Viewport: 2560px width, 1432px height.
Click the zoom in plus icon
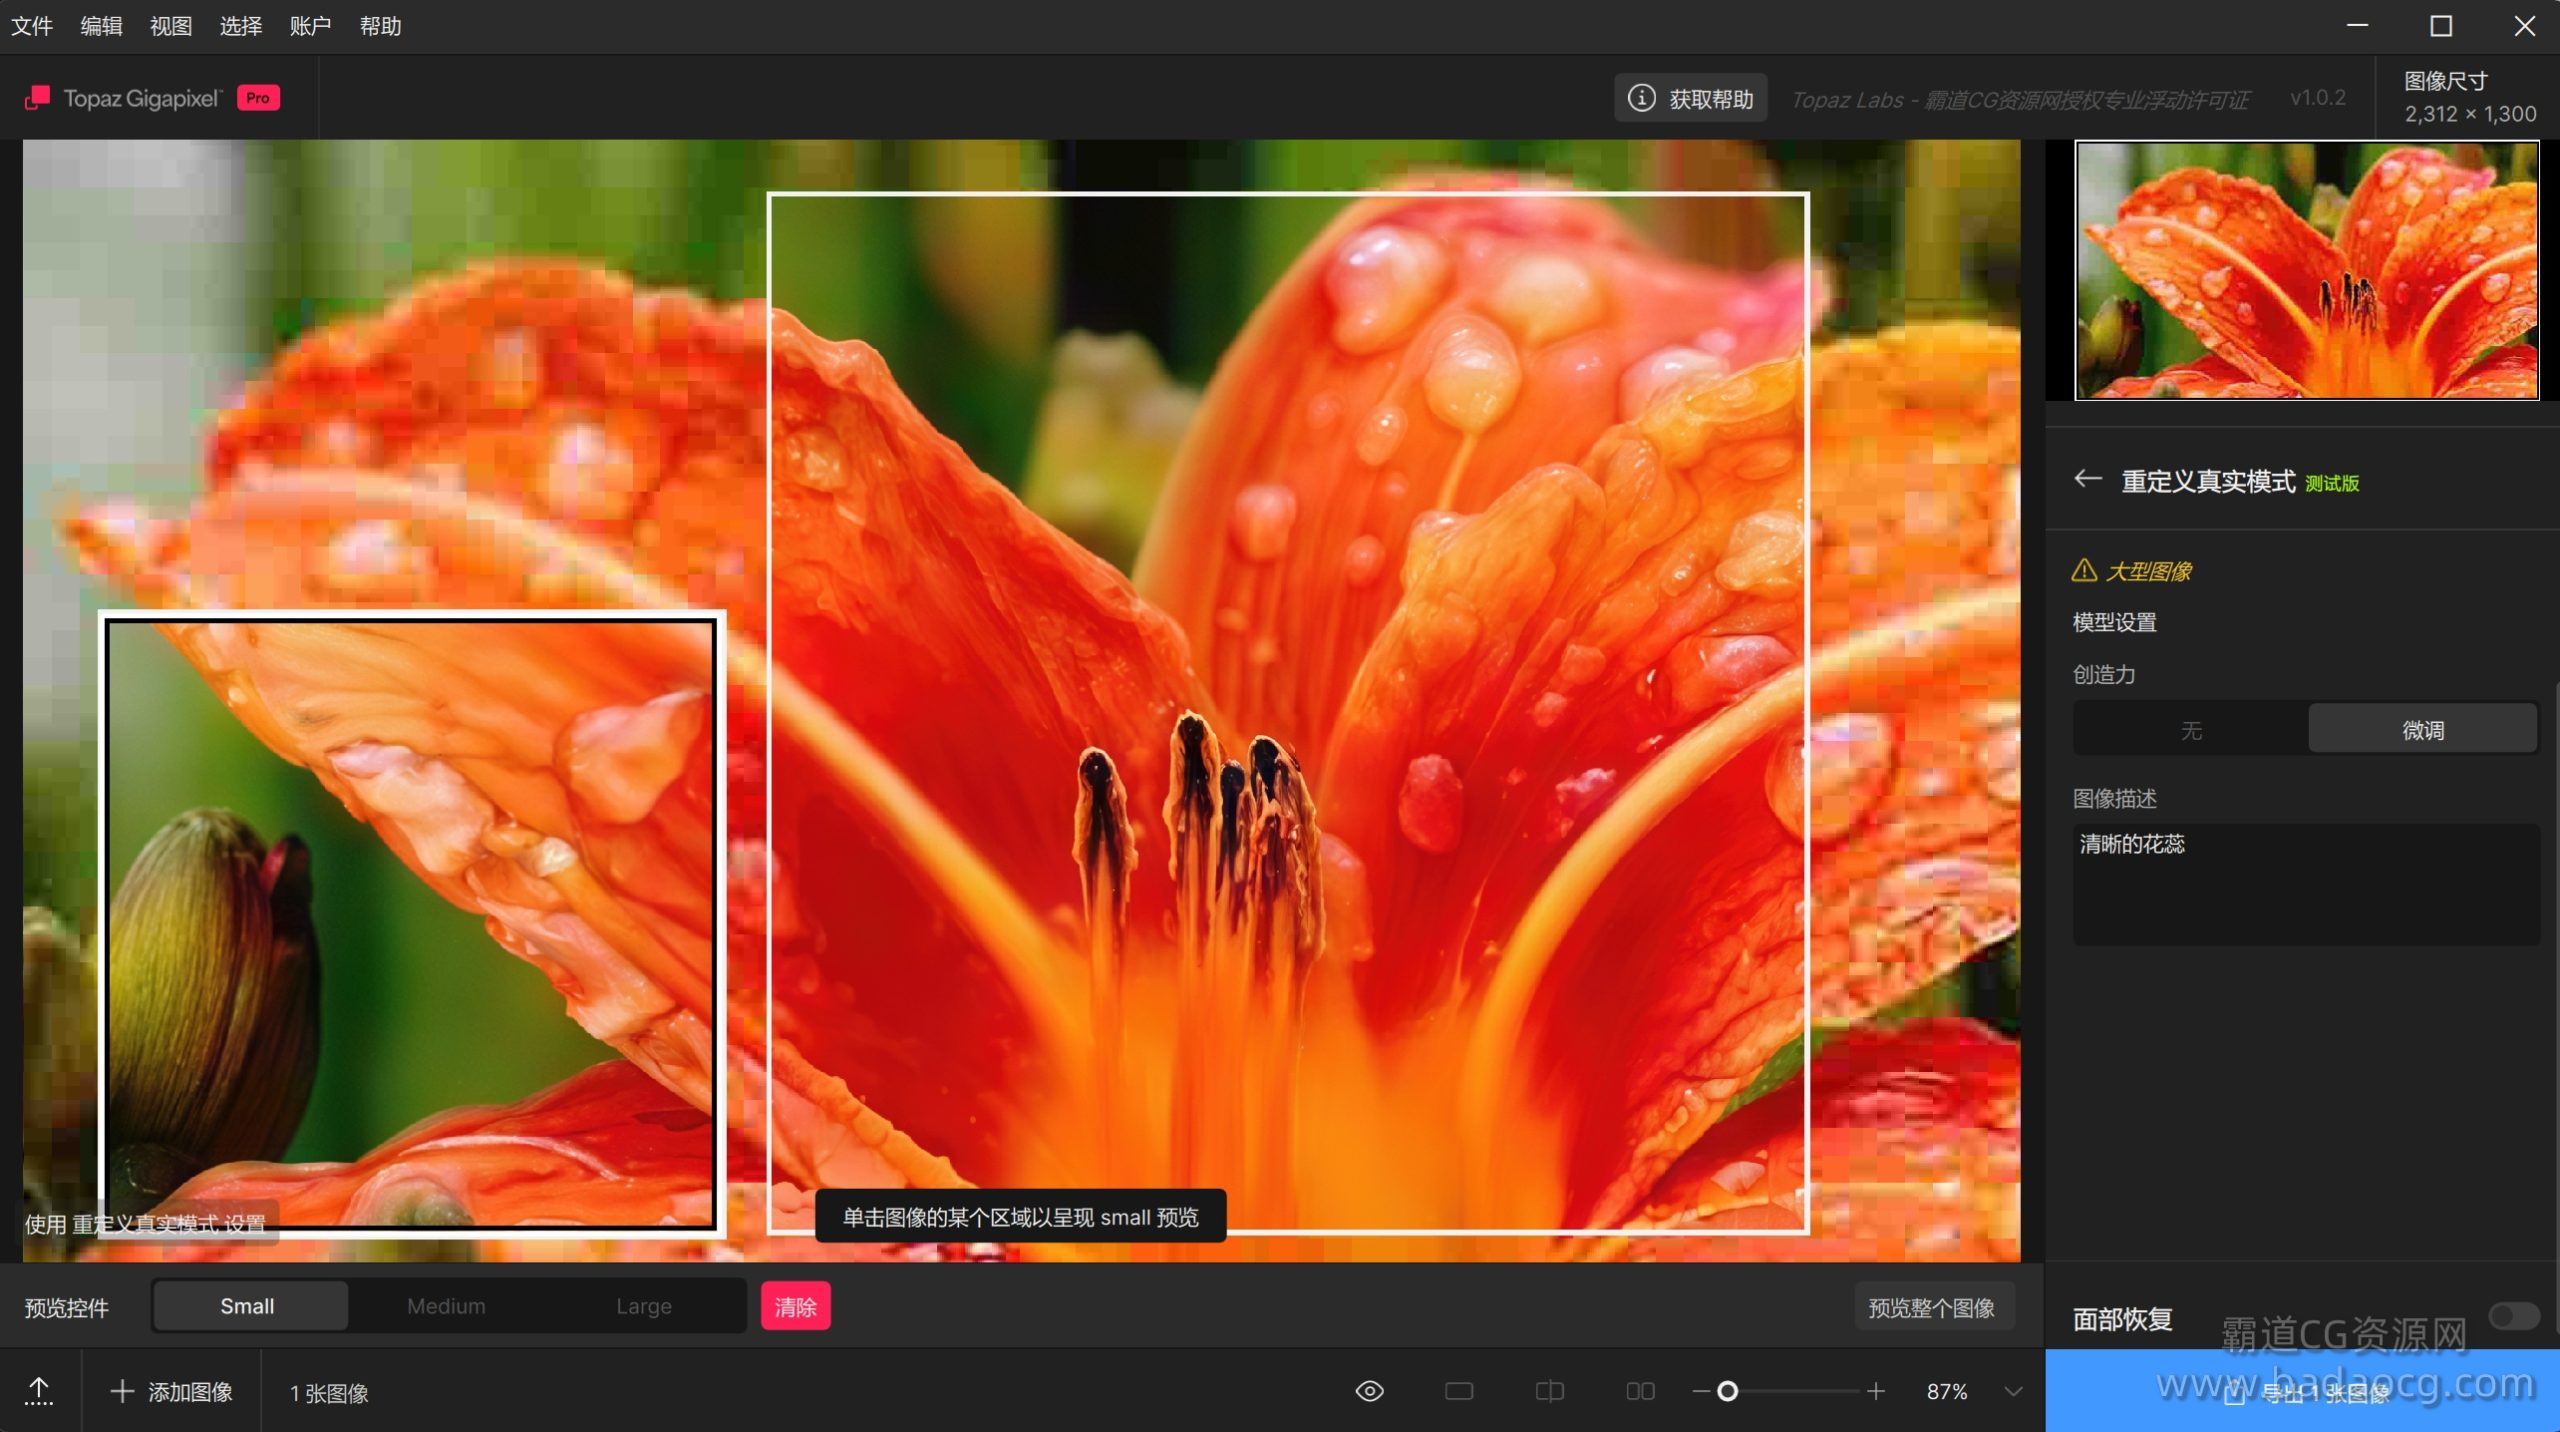1876,1391
